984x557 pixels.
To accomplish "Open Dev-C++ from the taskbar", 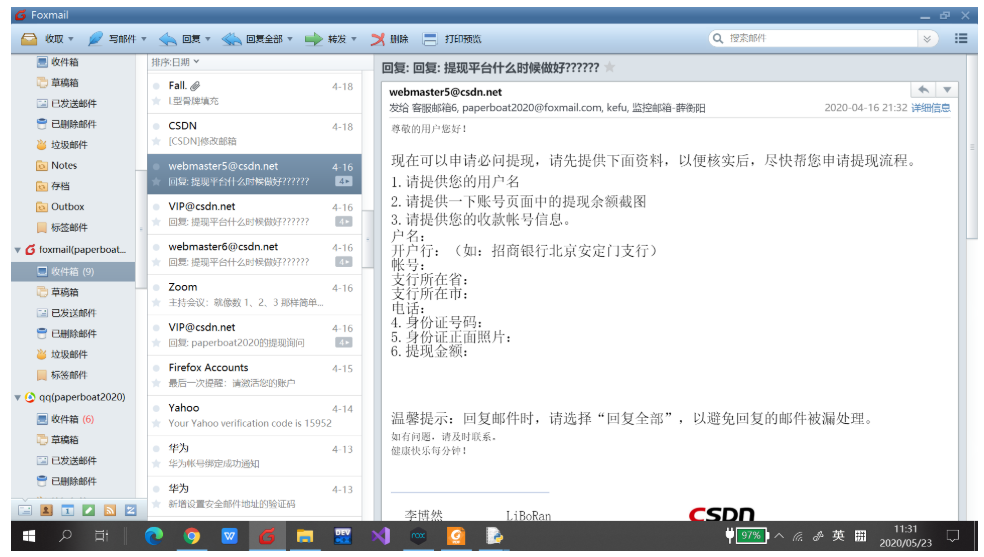I will (x=343, y=536).
